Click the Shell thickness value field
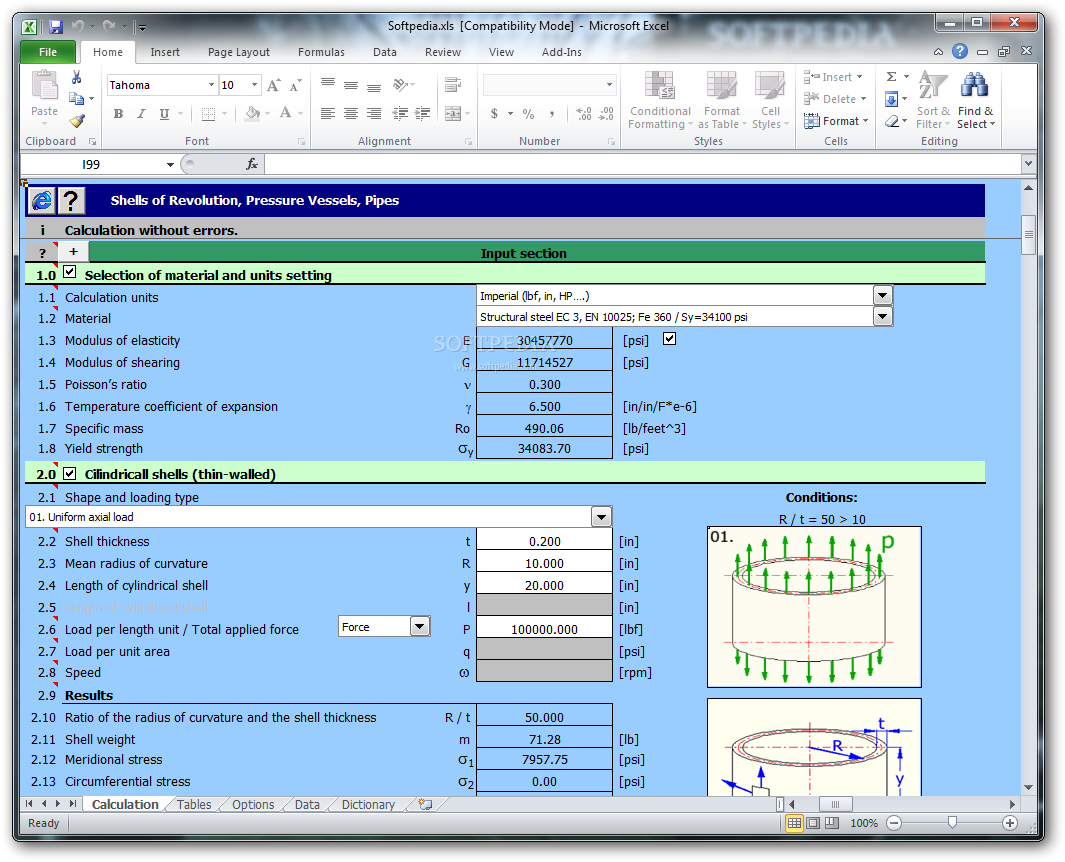This screenshot has height=862, width=1065. (x=544, y=541)
